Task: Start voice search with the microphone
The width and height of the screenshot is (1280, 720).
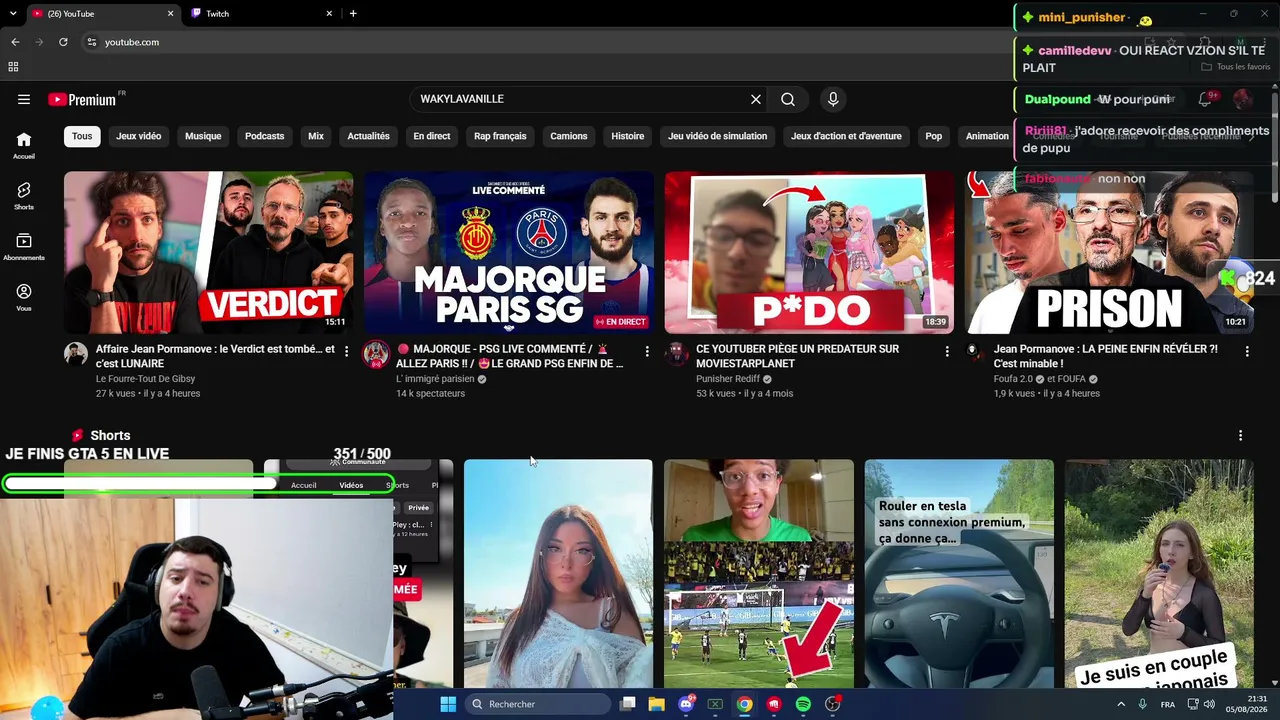Action: (x=833, y=99)
